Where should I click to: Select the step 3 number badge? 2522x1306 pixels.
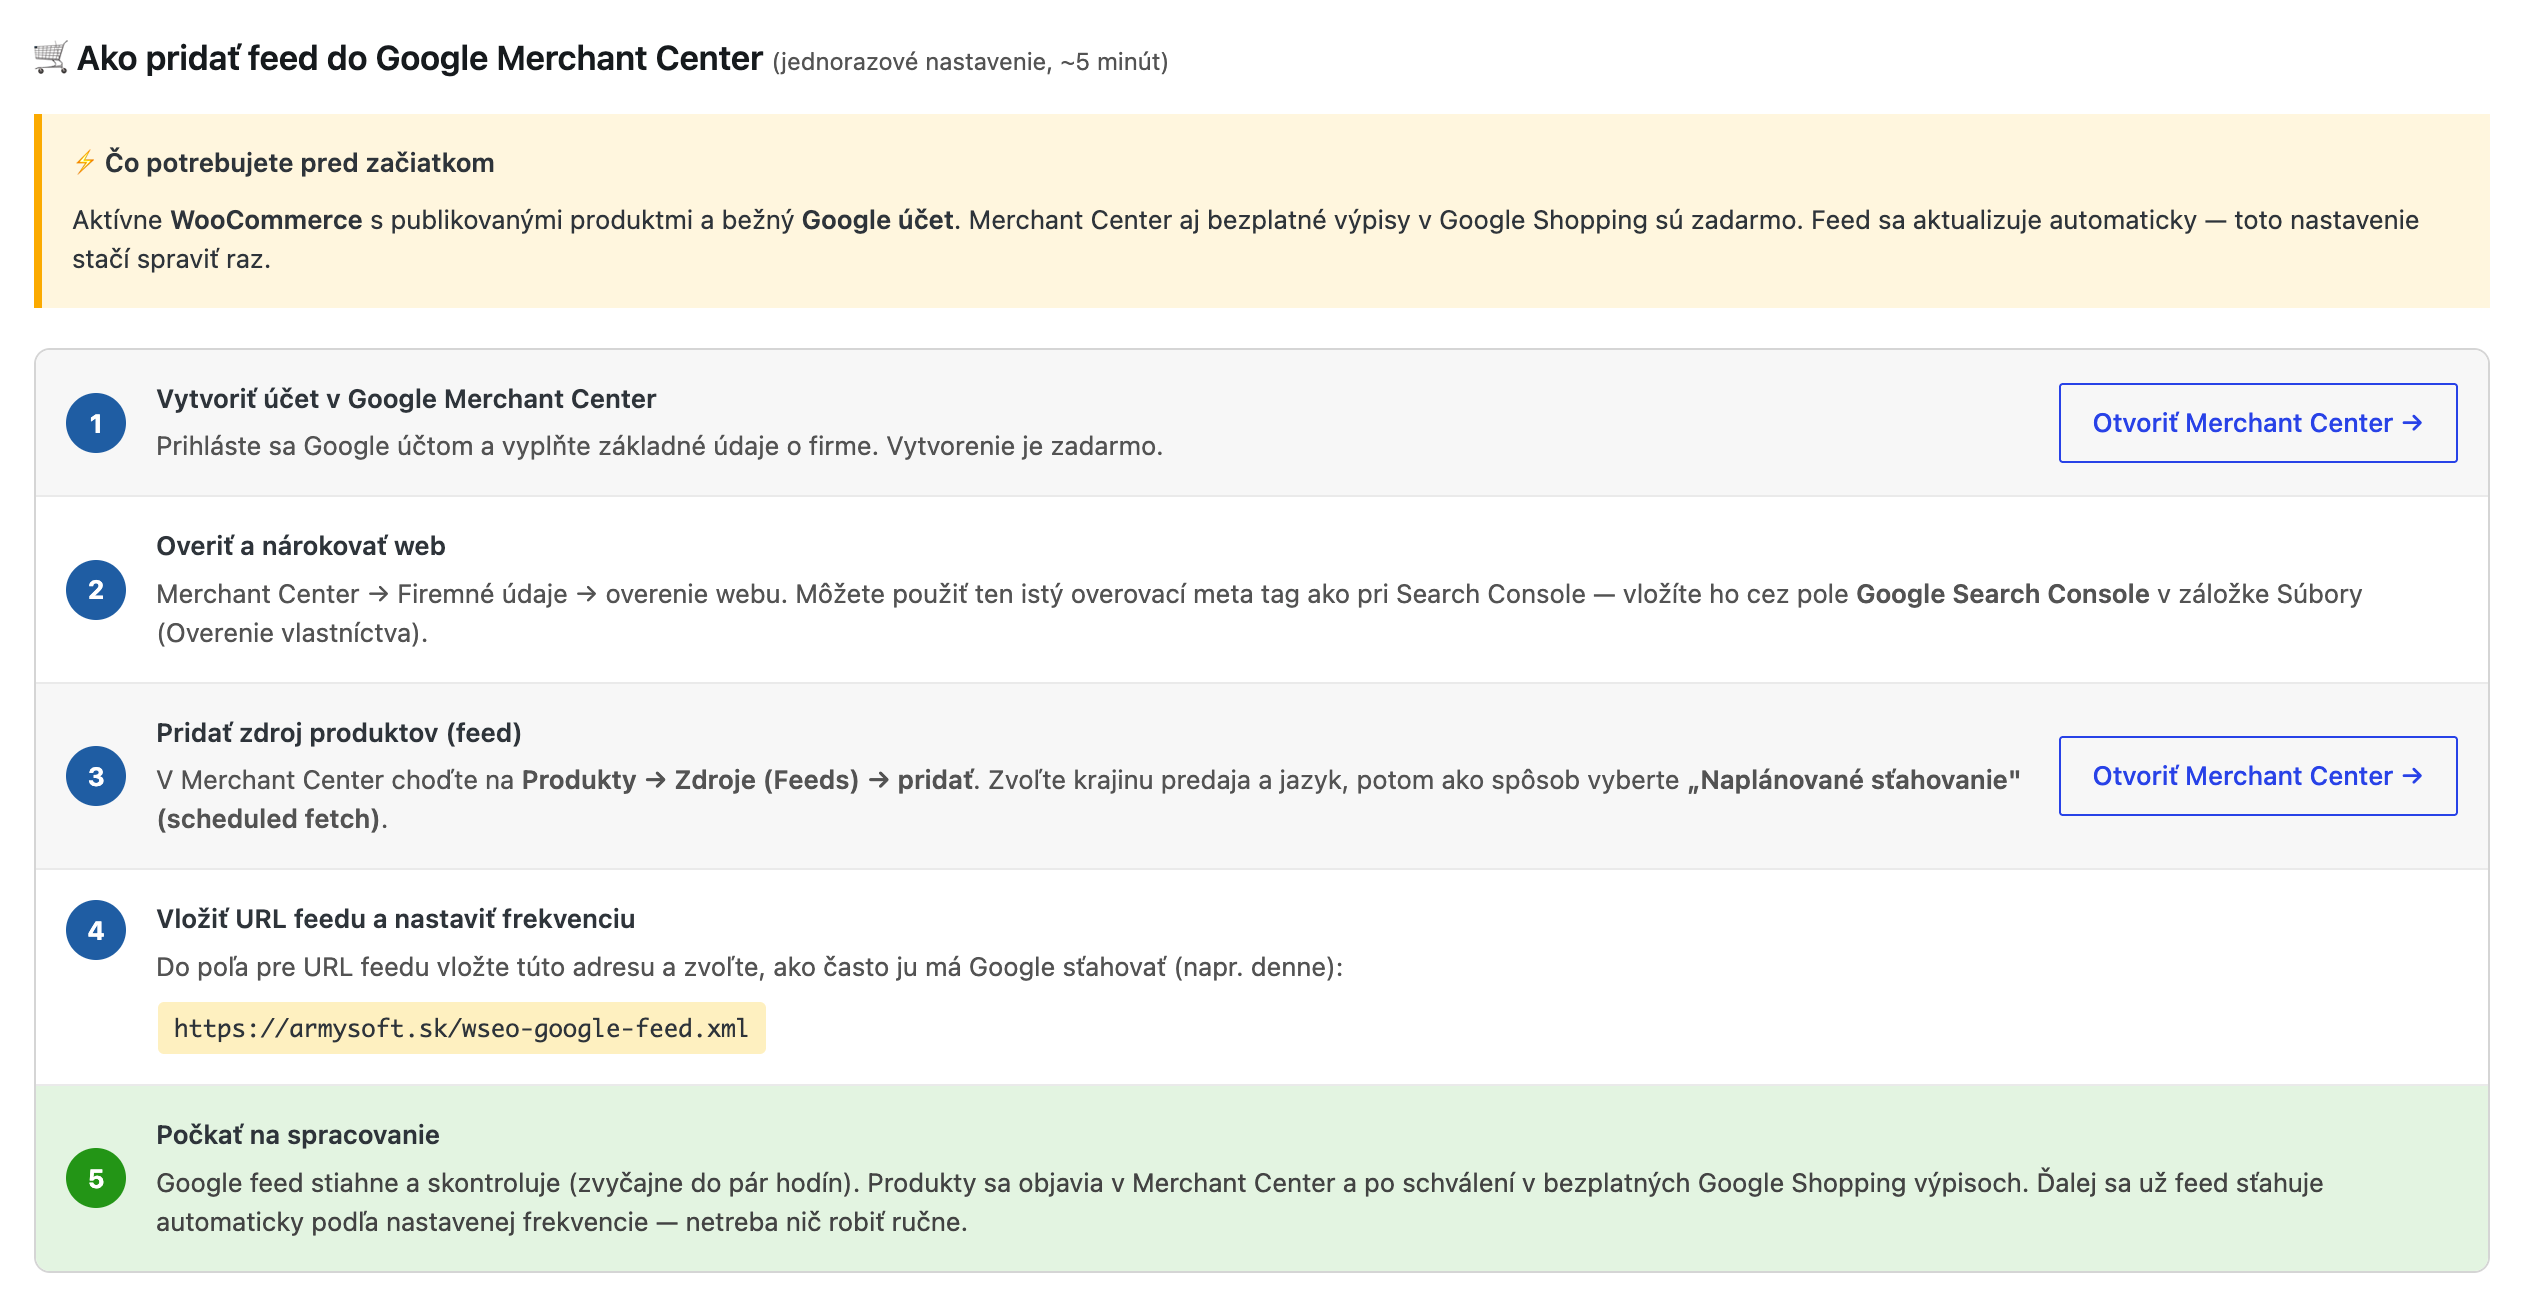pyautogui.click(x=96, y=776)
